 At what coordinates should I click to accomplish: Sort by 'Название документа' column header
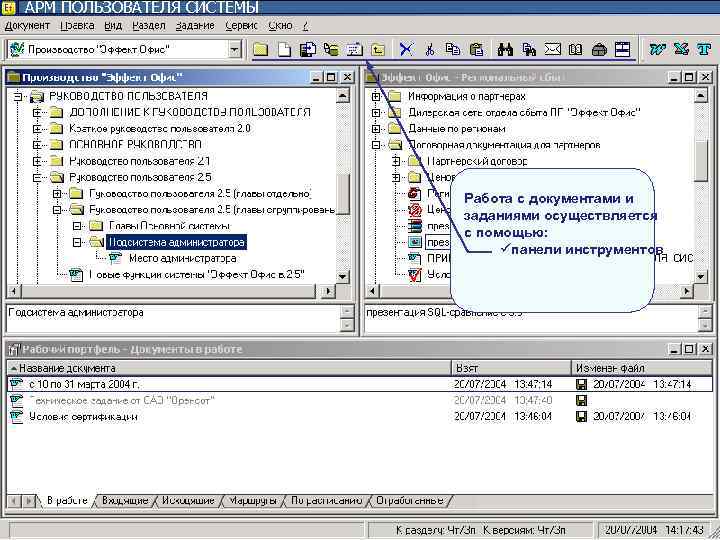click(x=229, y=368)
